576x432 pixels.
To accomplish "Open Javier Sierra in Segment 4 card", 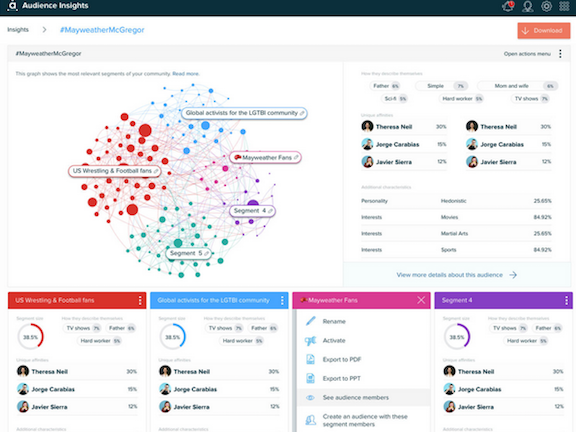I will [x=504, y=407].
